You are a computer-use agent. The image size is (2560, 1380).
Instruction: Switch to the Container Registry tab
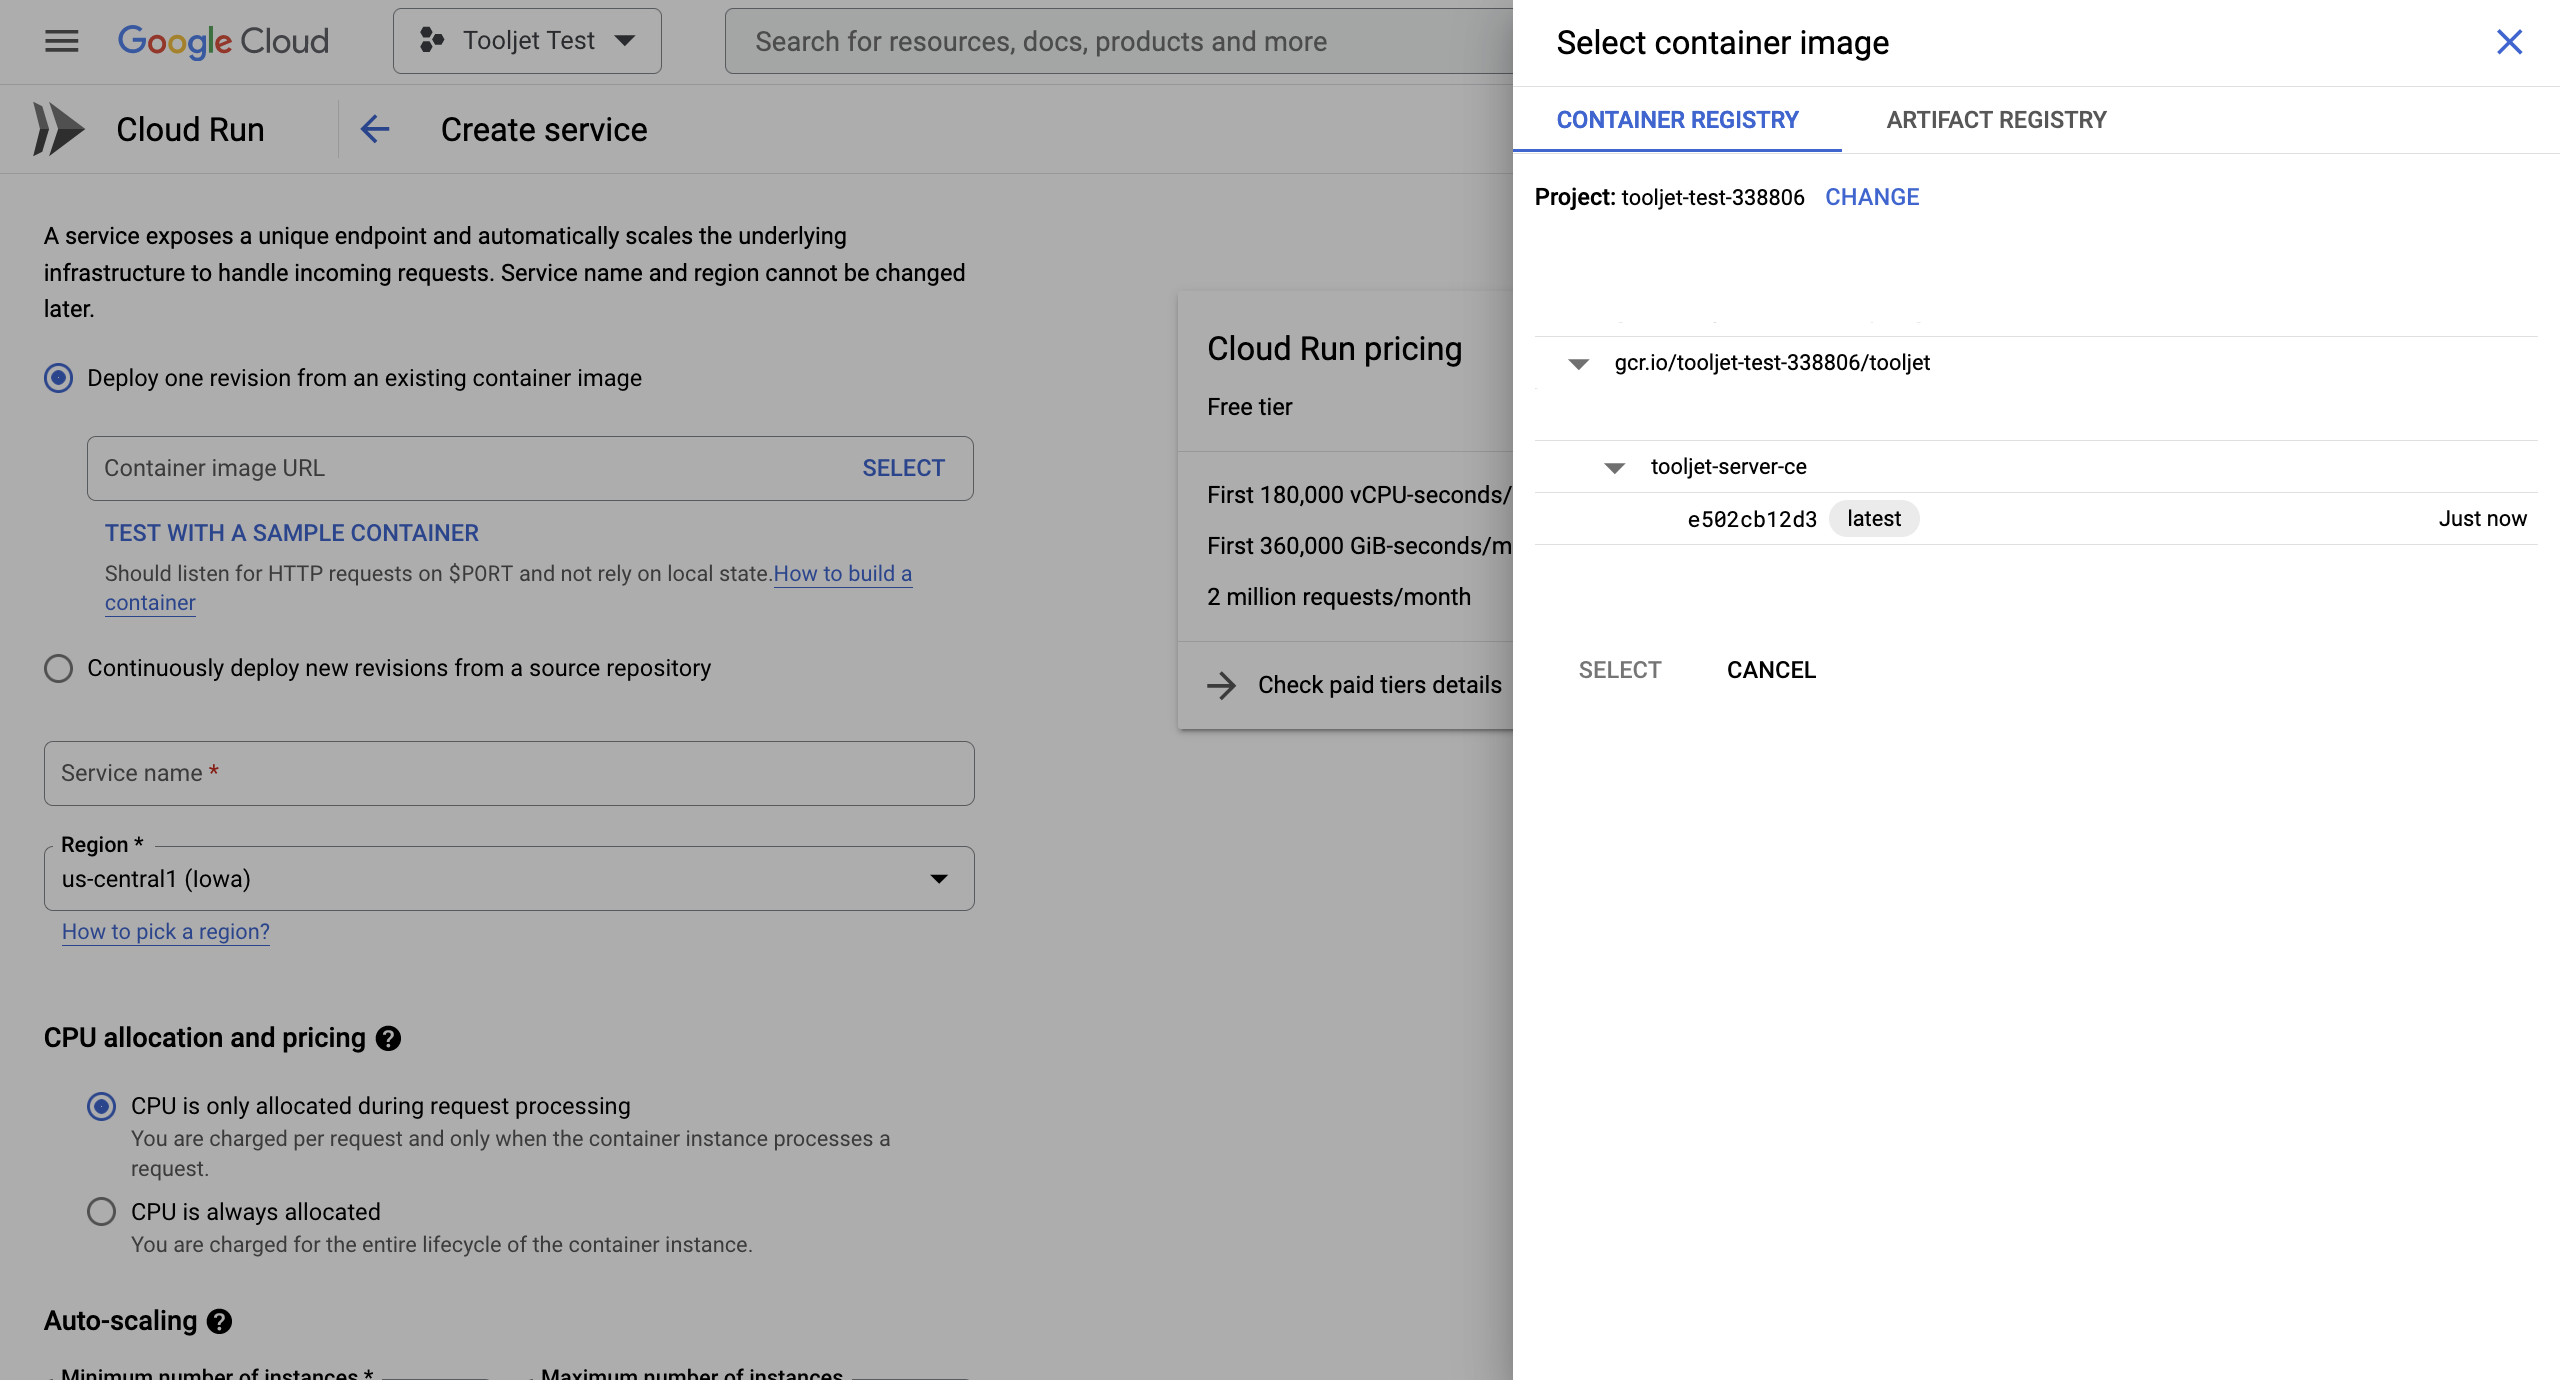click(1677, 120)
